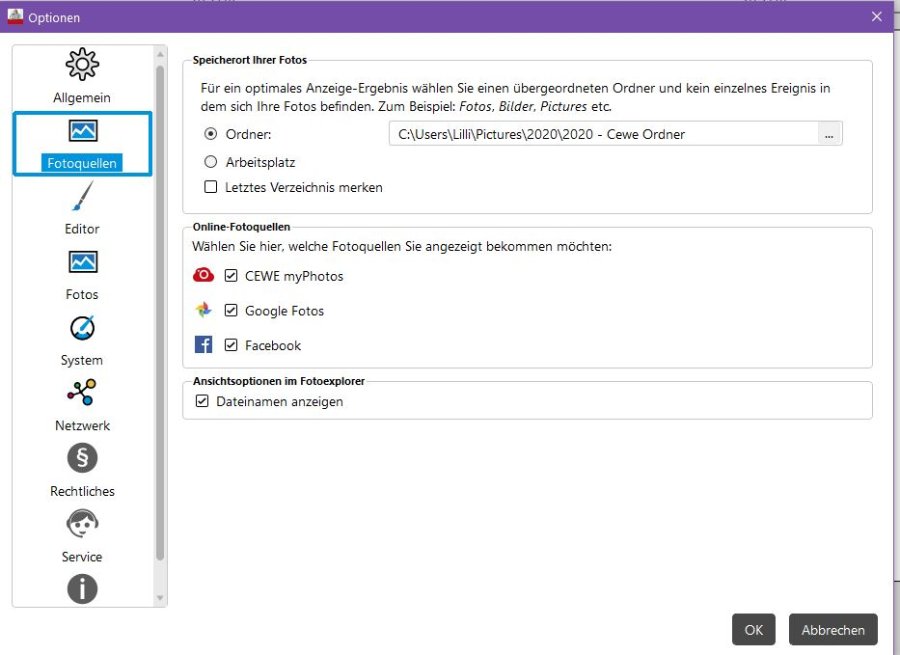Open the Service headset icon section
Screen dimensions: 900x655
82,524
